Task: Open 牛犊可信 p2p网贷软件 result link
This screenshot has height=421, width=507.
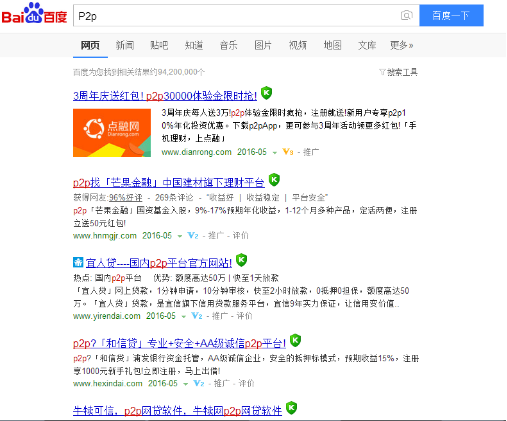Action: pos(177,410)
